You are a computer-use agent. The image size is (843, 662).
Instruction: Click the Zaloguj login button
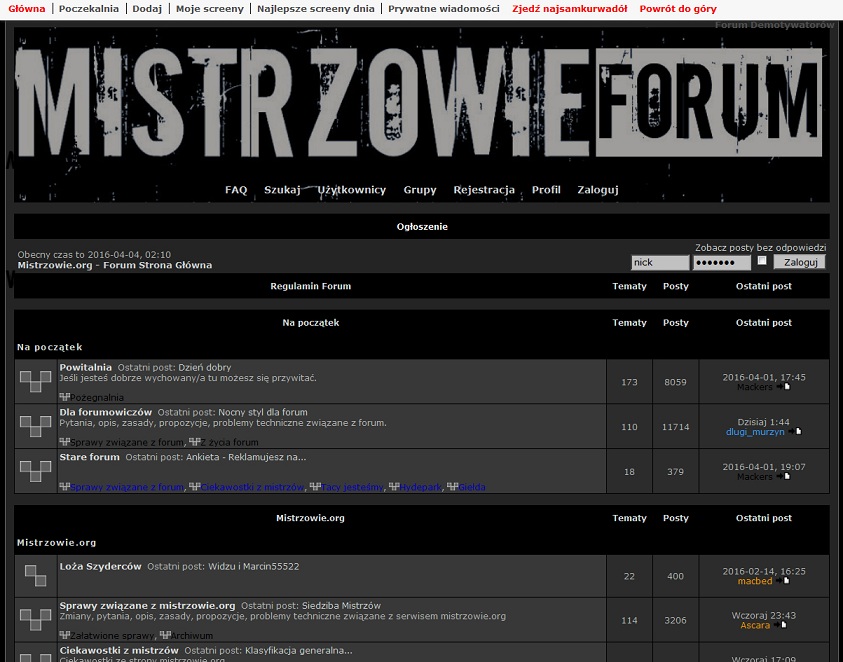(799, 262)
